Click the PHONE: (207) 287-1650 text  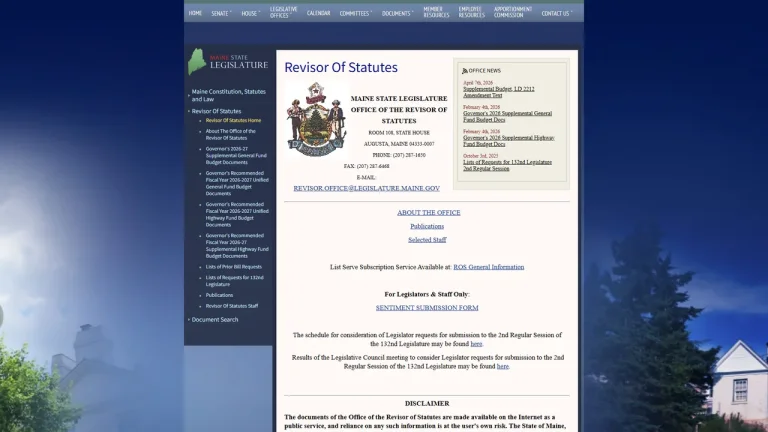(x=399, y=155)
